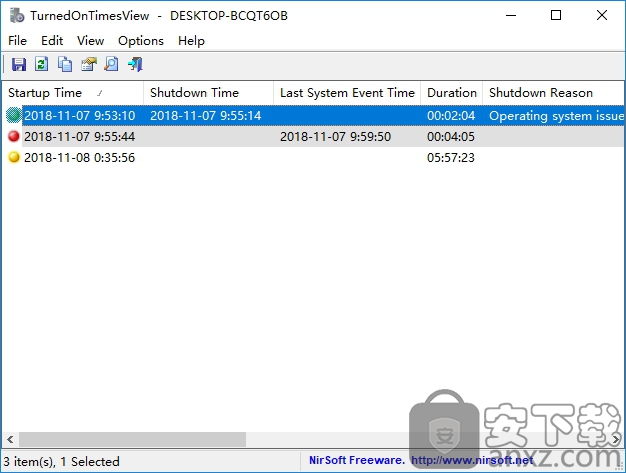
Task: Sort by the Duration column header
Action: [x=452, y=93]
